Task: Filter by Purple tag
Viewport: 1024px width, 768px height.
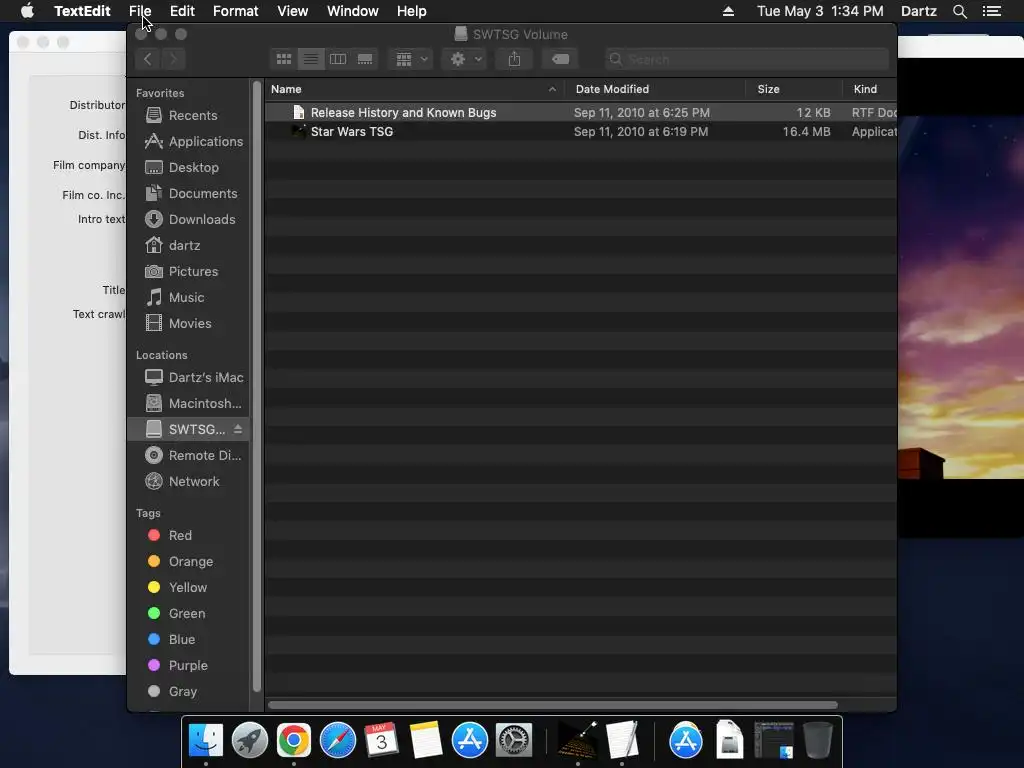Action: coord(188,665)
